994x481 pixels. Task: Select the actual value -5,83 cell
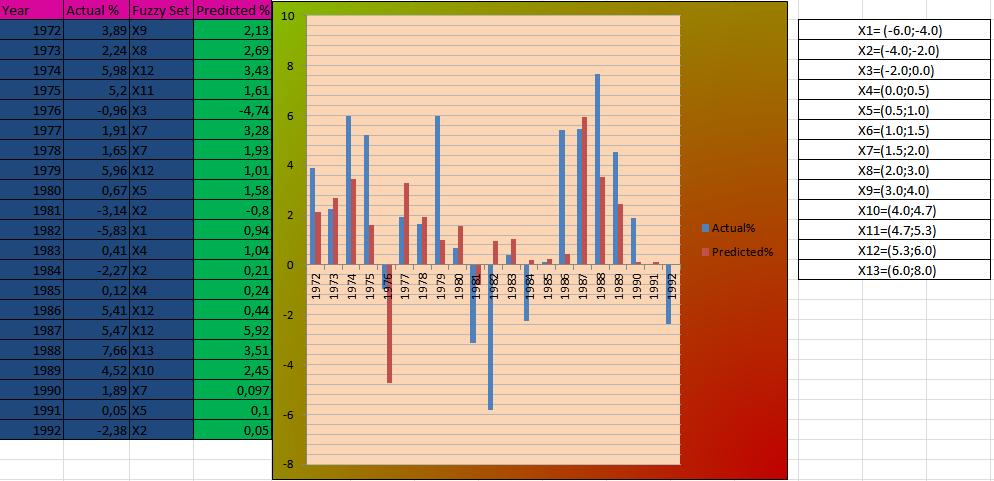[x=95, y=230]
